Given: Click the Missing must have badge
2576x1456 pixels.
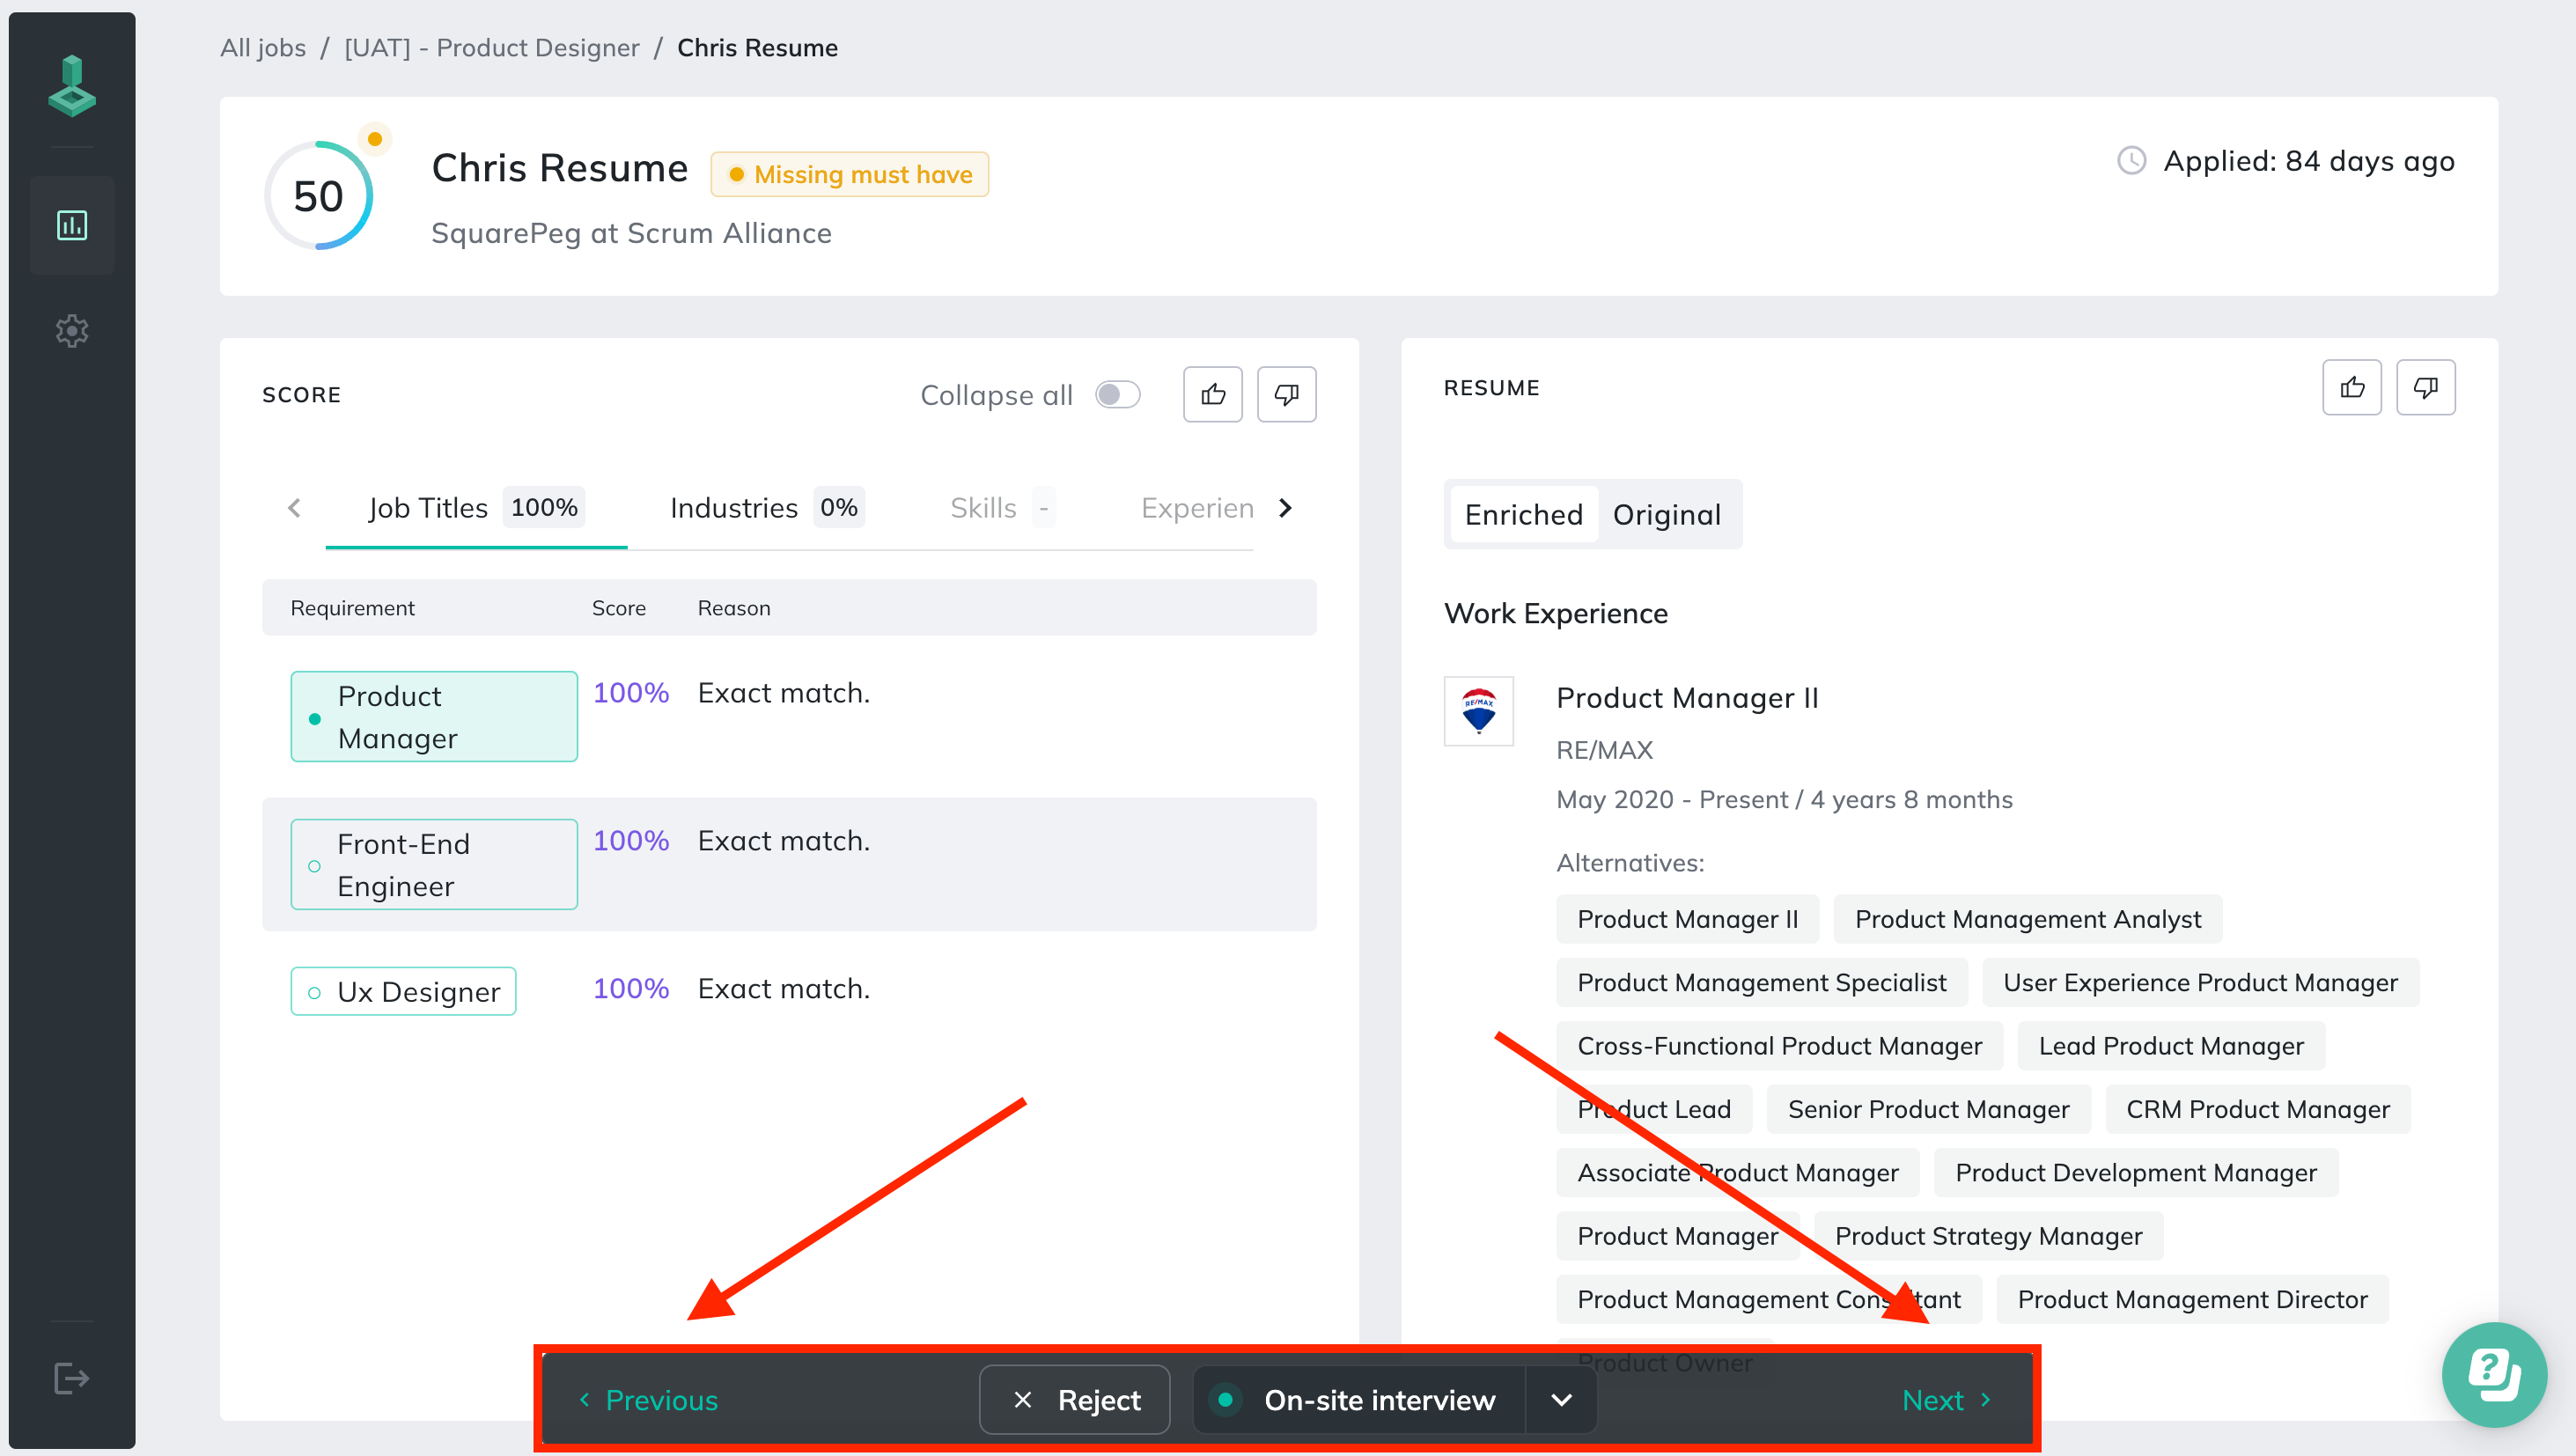Looking at the screenshot, I should click(x=849, y=174).
